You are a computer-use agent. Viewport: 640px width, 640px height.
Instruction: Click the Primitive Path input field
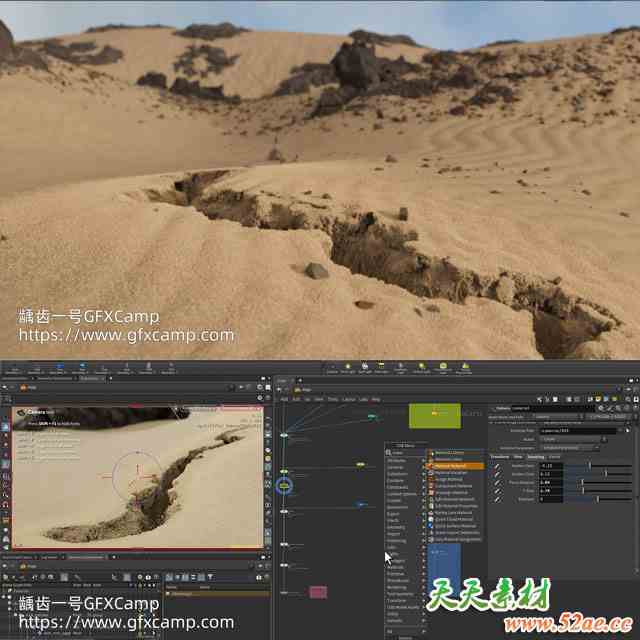coord(578,431)
